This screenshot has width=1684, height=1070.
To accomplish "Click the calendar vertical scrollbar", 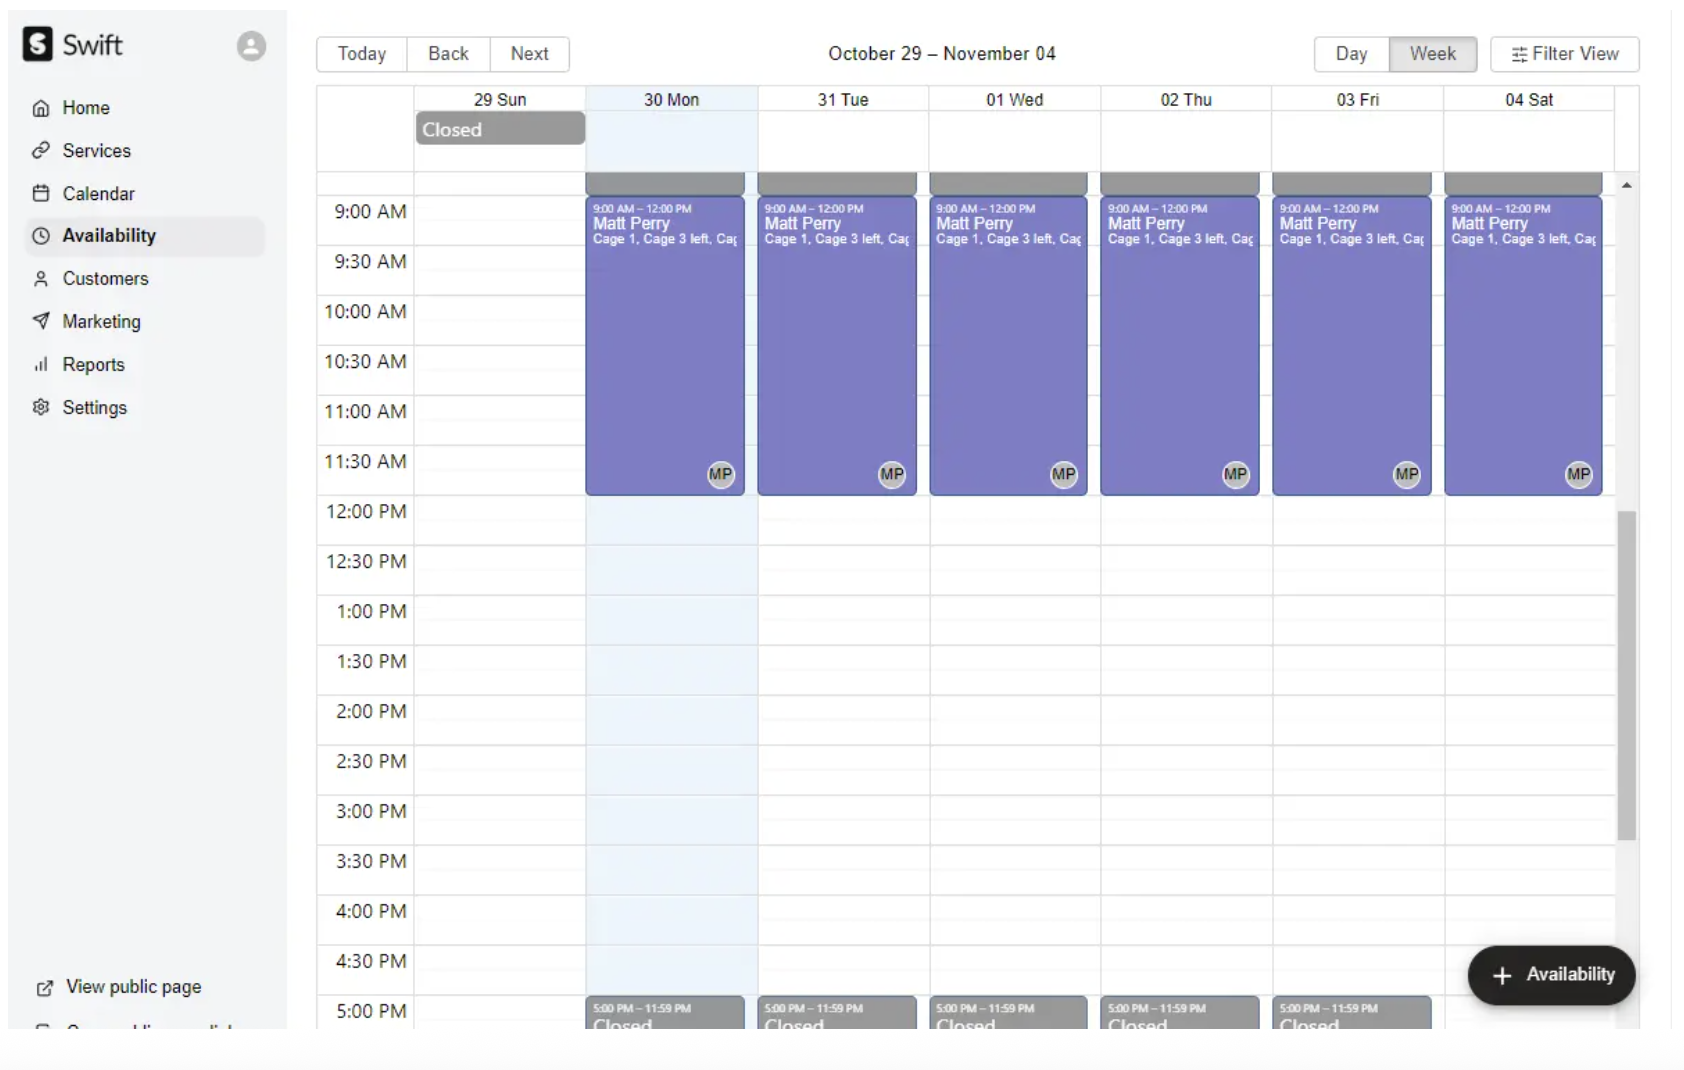I will (x=1627, y=675).
